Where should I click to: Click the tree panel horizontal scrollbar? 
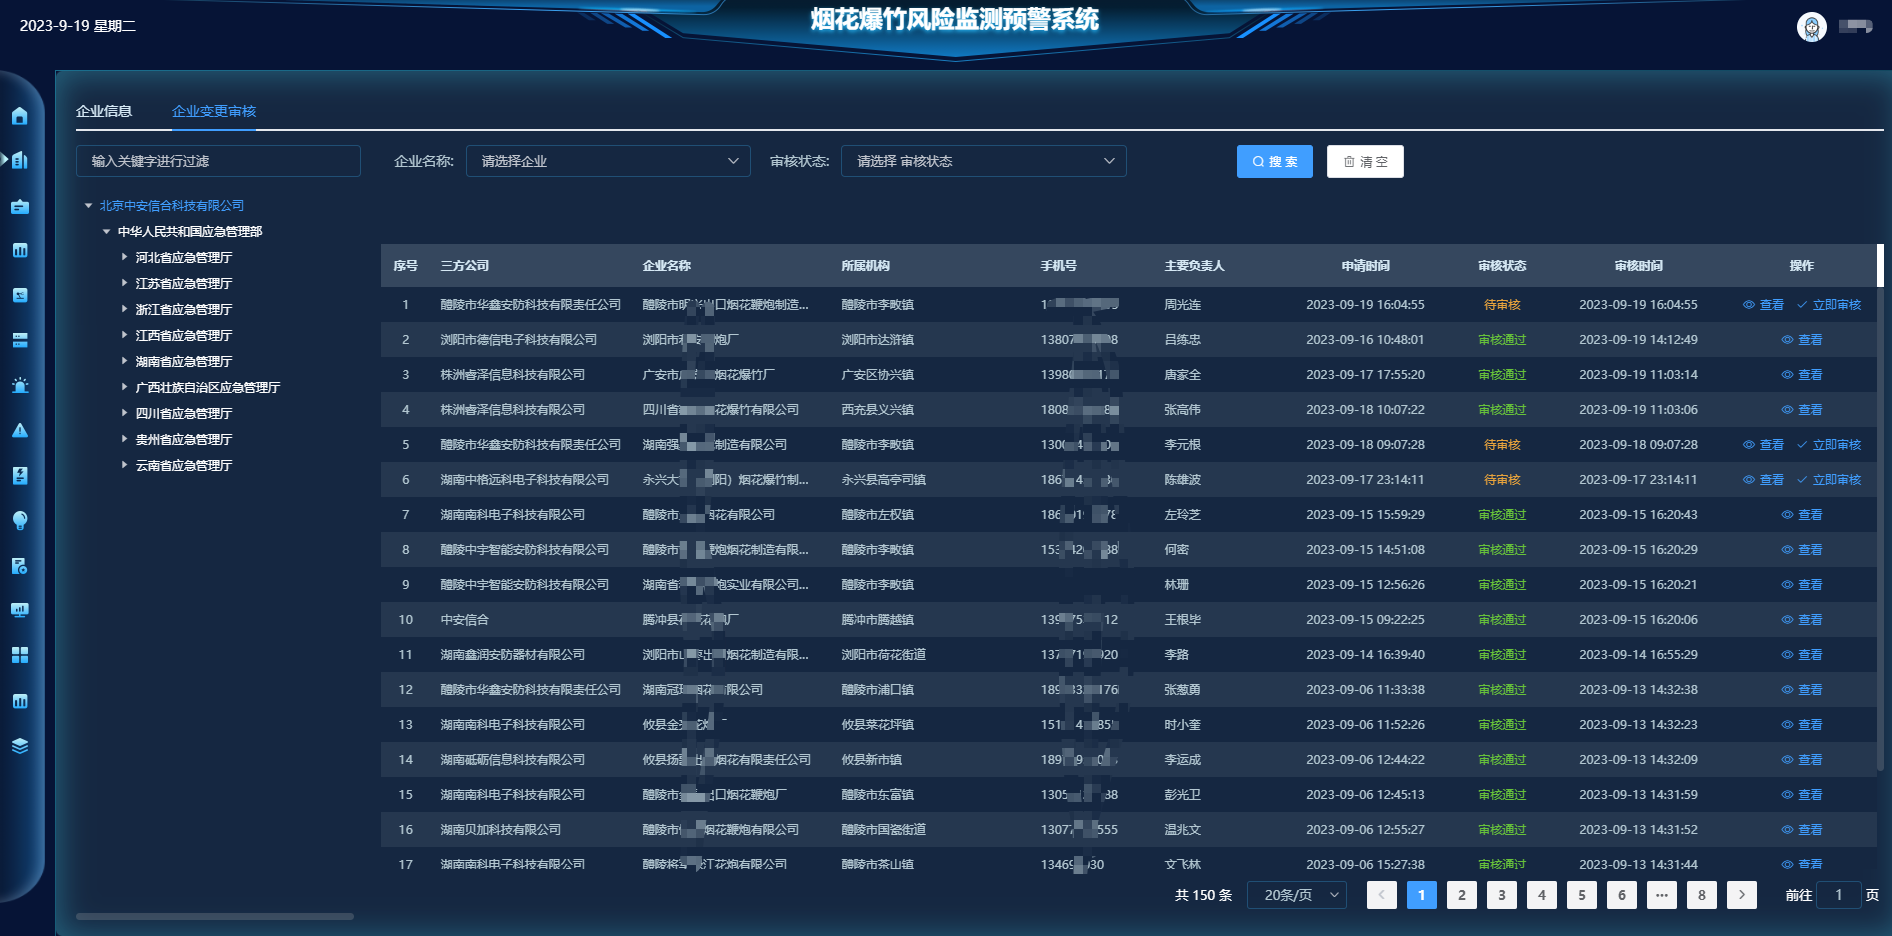pos(215,916)
